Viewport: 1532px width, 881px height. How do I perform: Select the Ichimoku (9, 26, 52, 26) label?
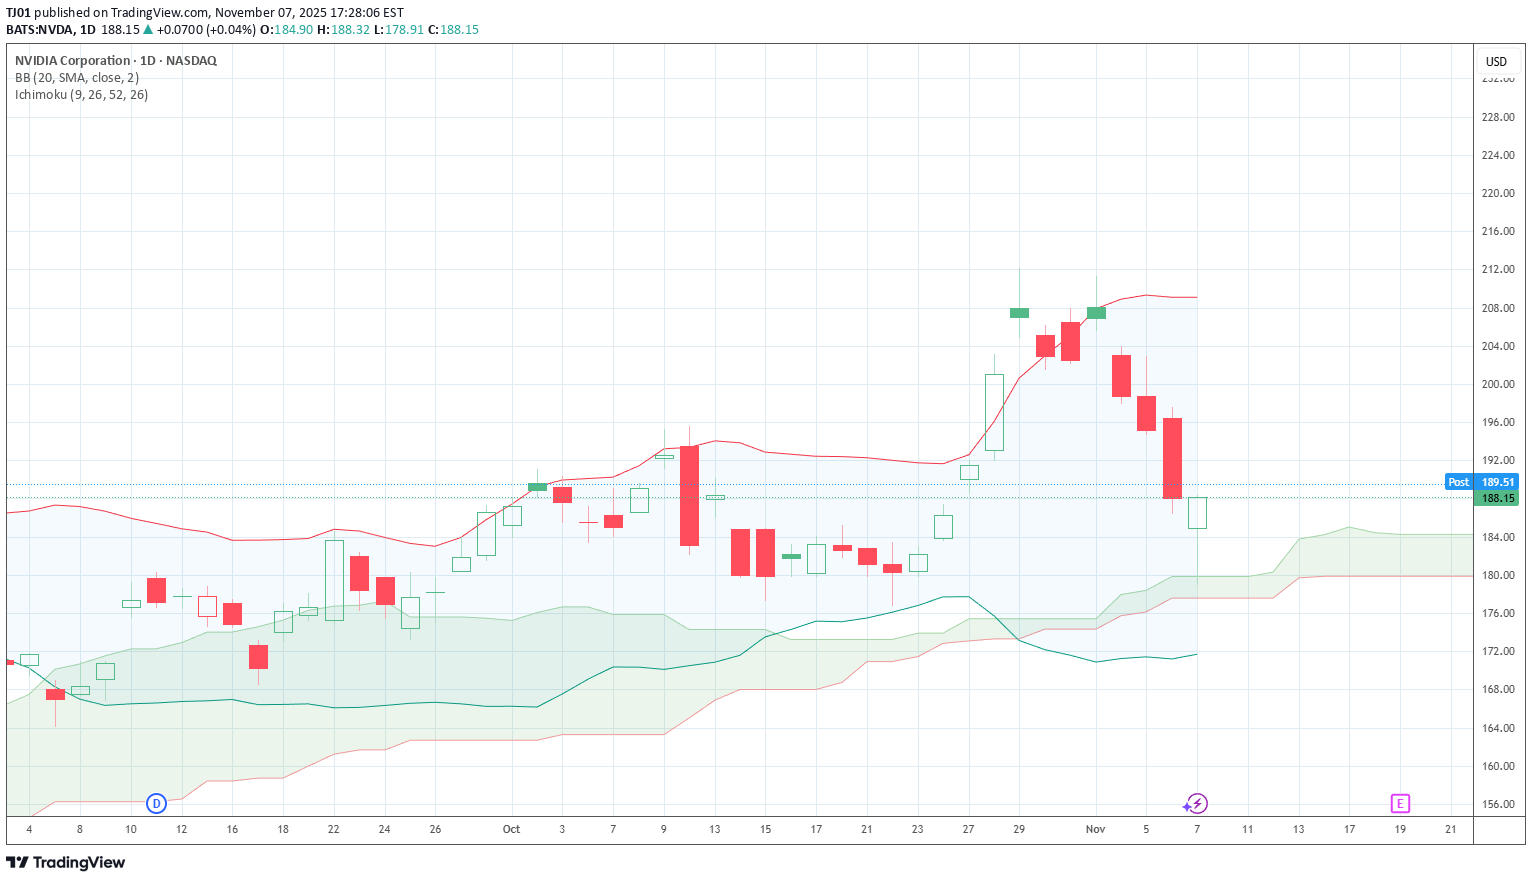pyautogui.click(x=81, y=95)
